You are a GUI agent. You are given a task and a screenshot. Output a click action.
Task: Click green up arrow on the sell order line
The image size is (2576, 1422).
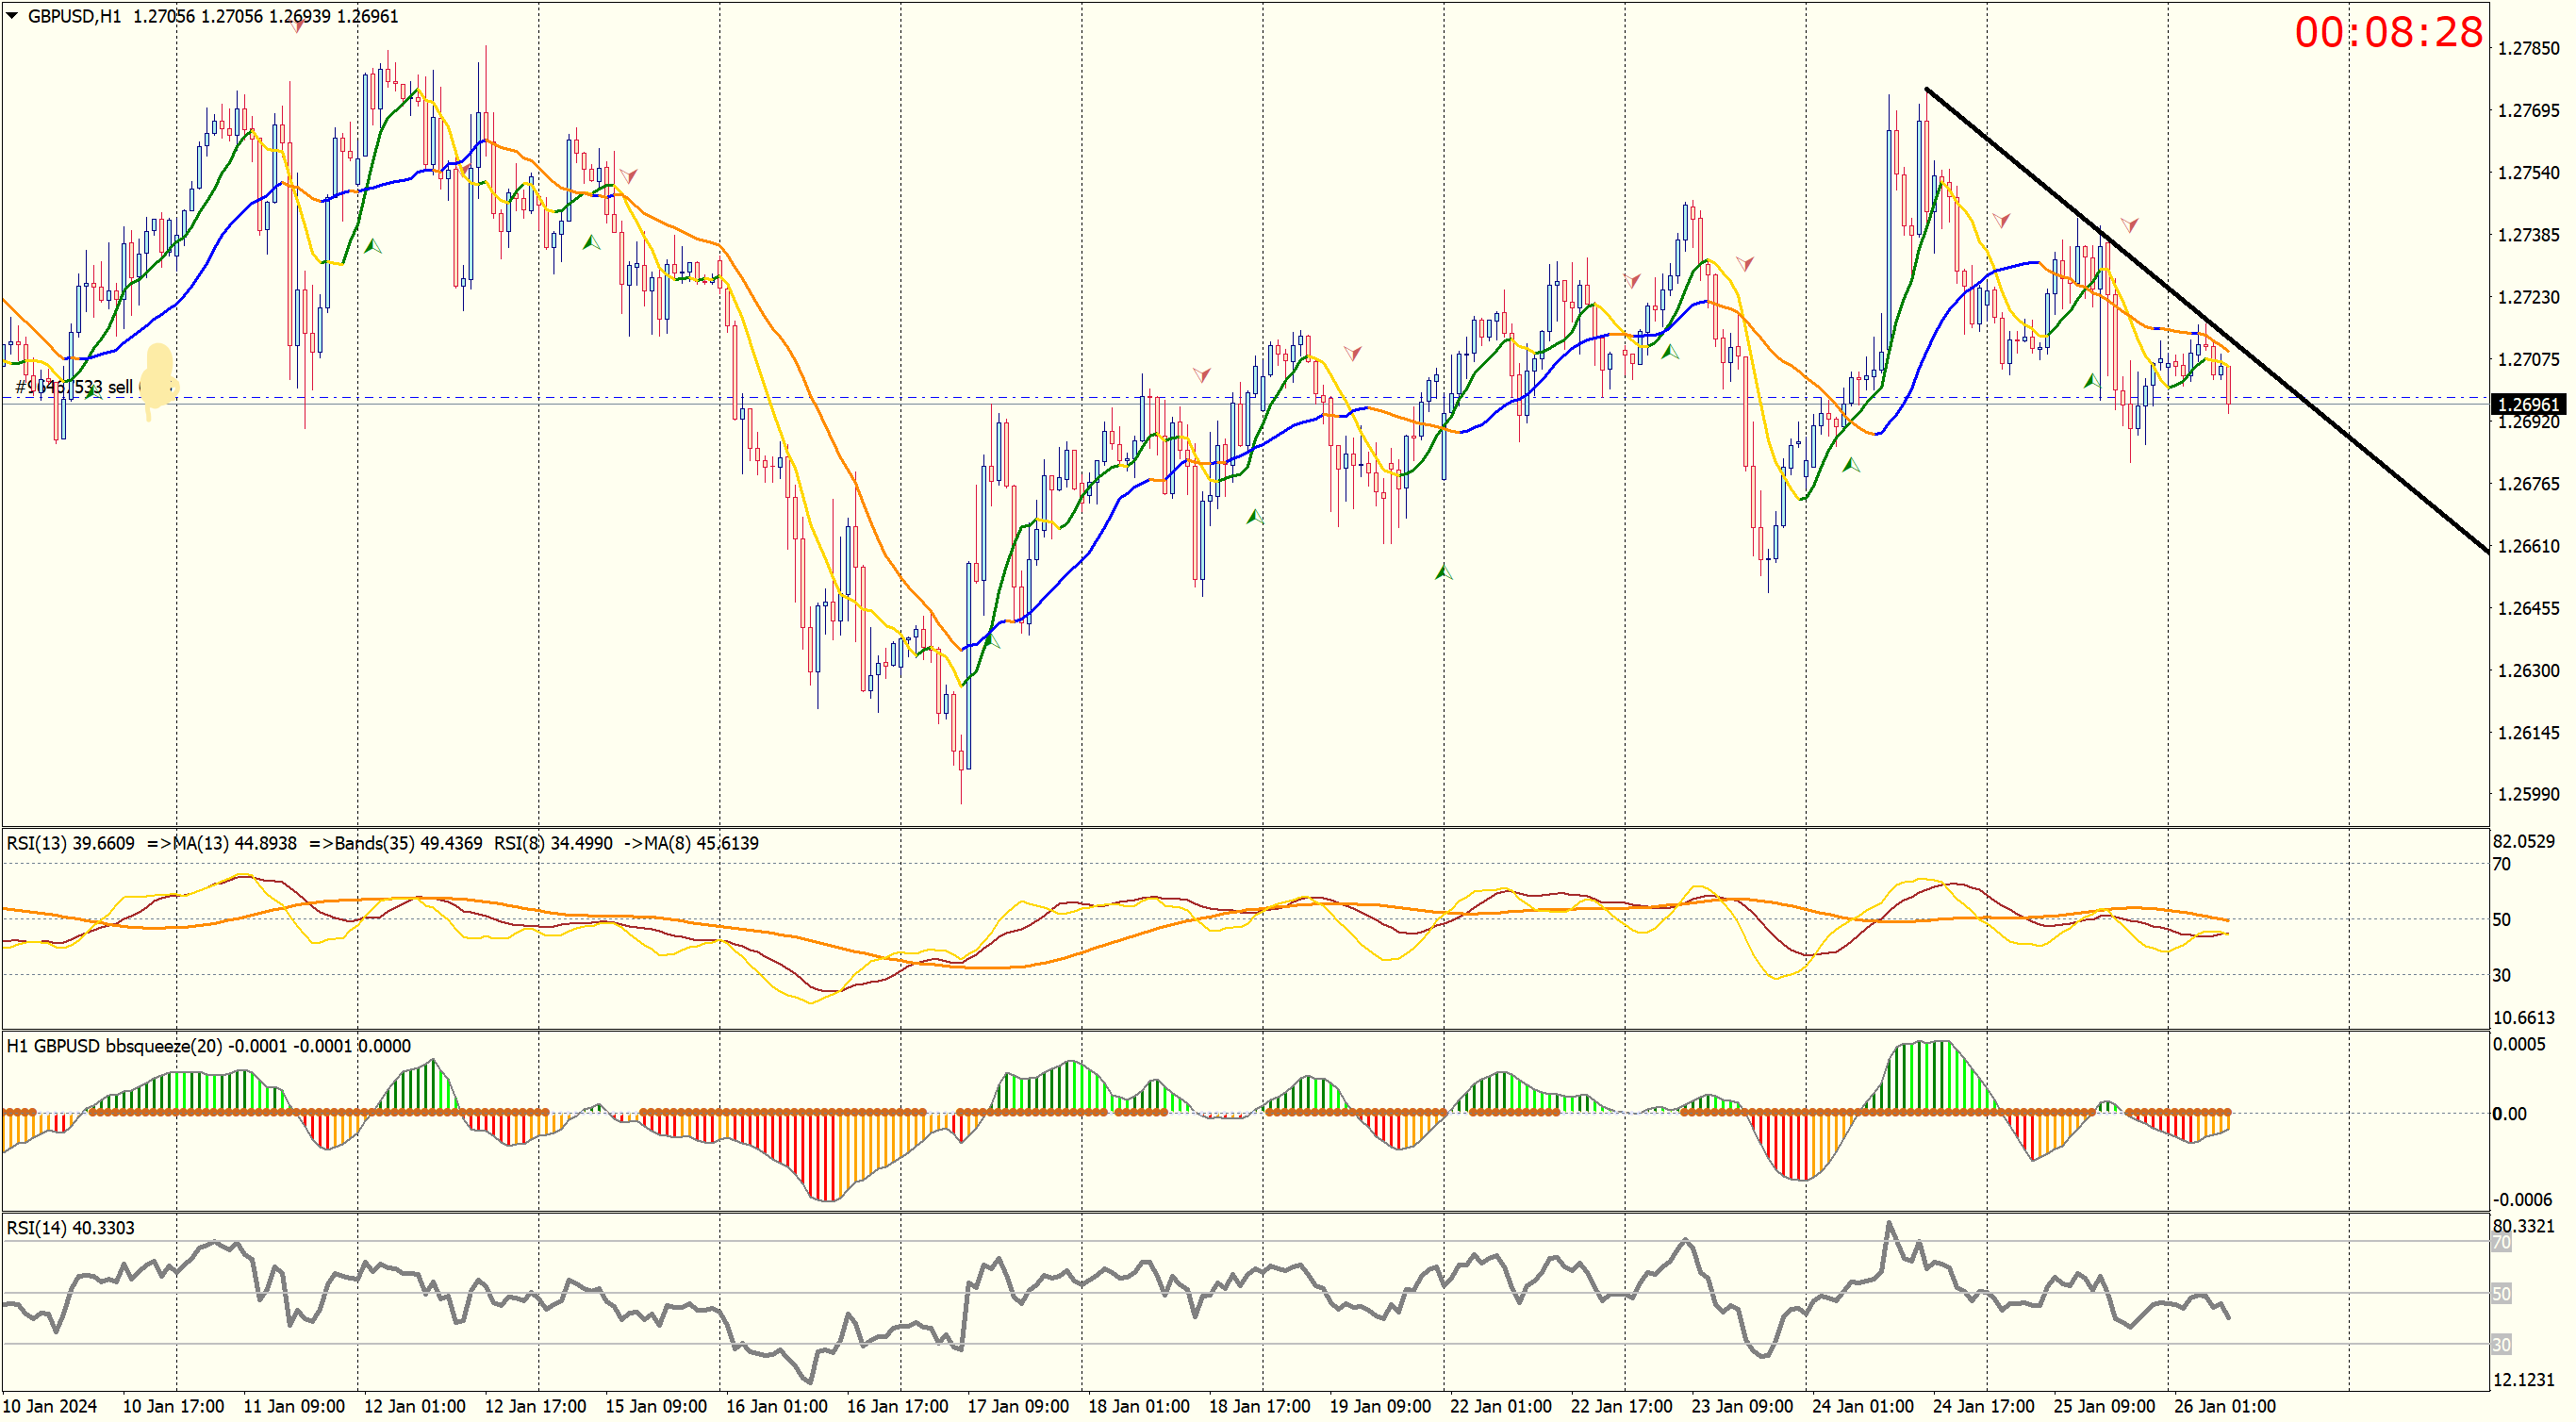tap(93, 393)
